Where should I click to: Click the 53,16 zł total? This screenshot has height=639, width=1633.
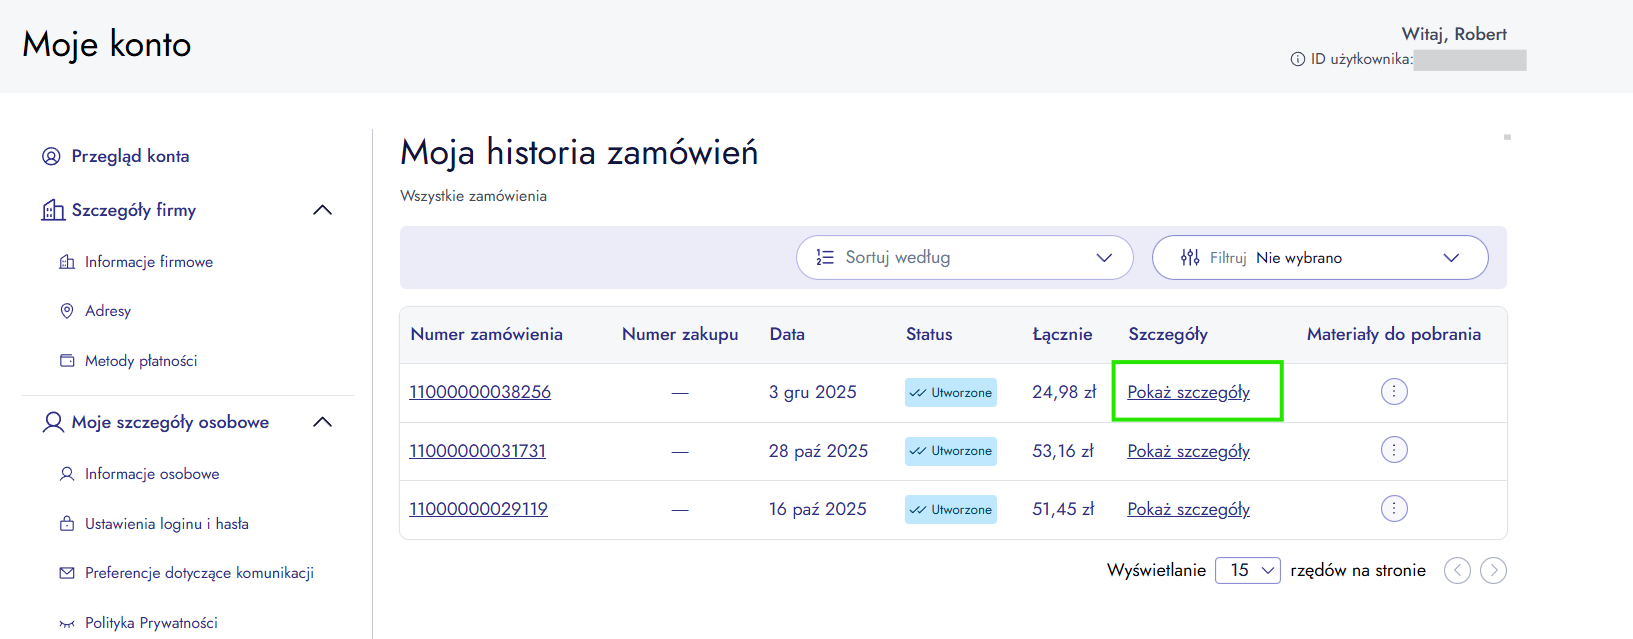point(1063,451)
